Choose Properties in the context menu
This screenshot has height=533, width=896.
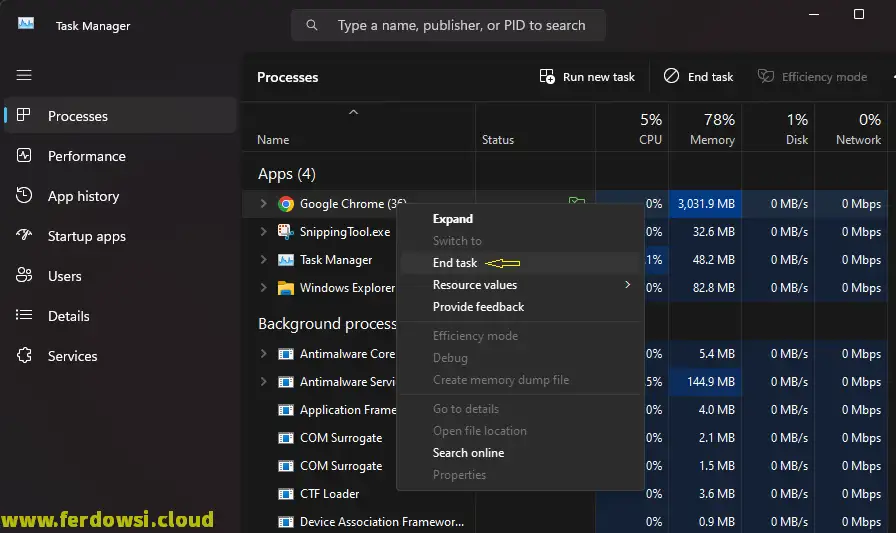[520, 475]
